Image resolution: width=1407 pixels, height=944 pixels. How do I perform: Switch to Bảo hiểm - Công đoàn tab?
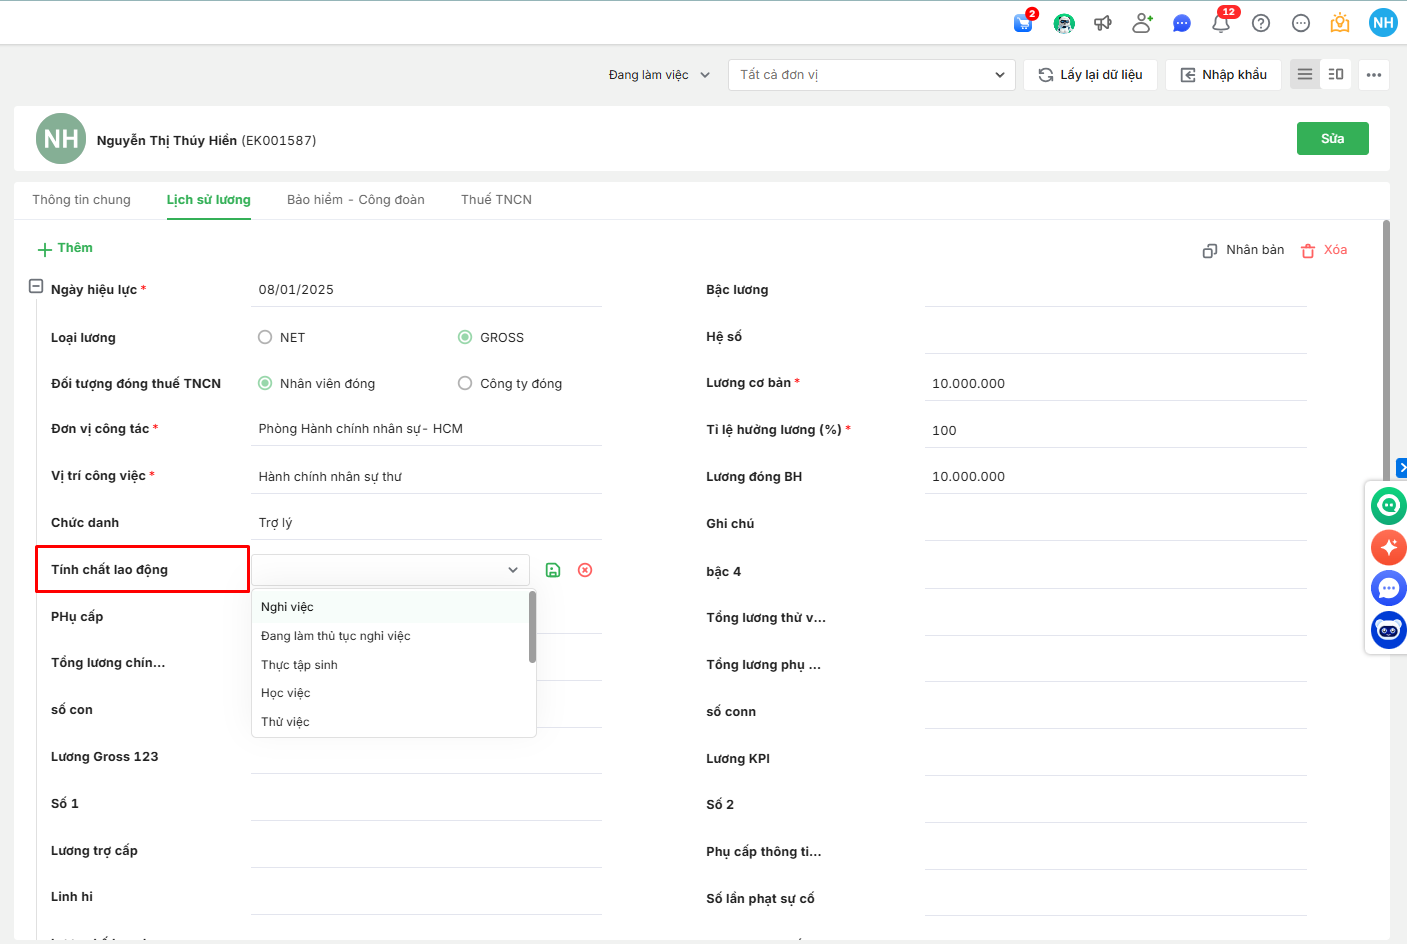click(355, 200)
